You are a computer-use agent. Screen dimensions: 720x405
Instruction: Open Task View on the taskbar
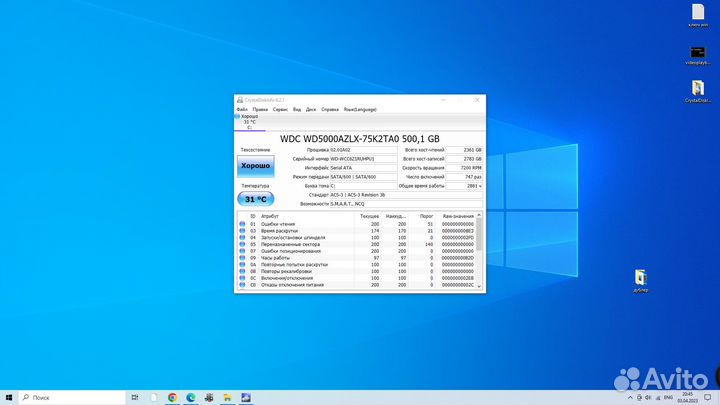135,397
